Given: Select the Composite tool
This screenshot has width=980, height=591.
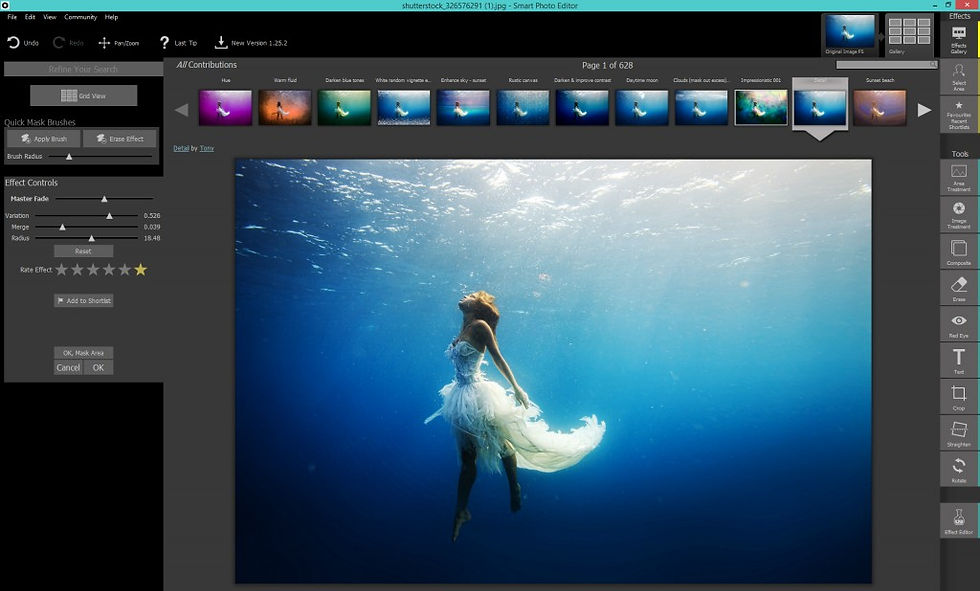Looking at the screenshot, I should point(959,251).
